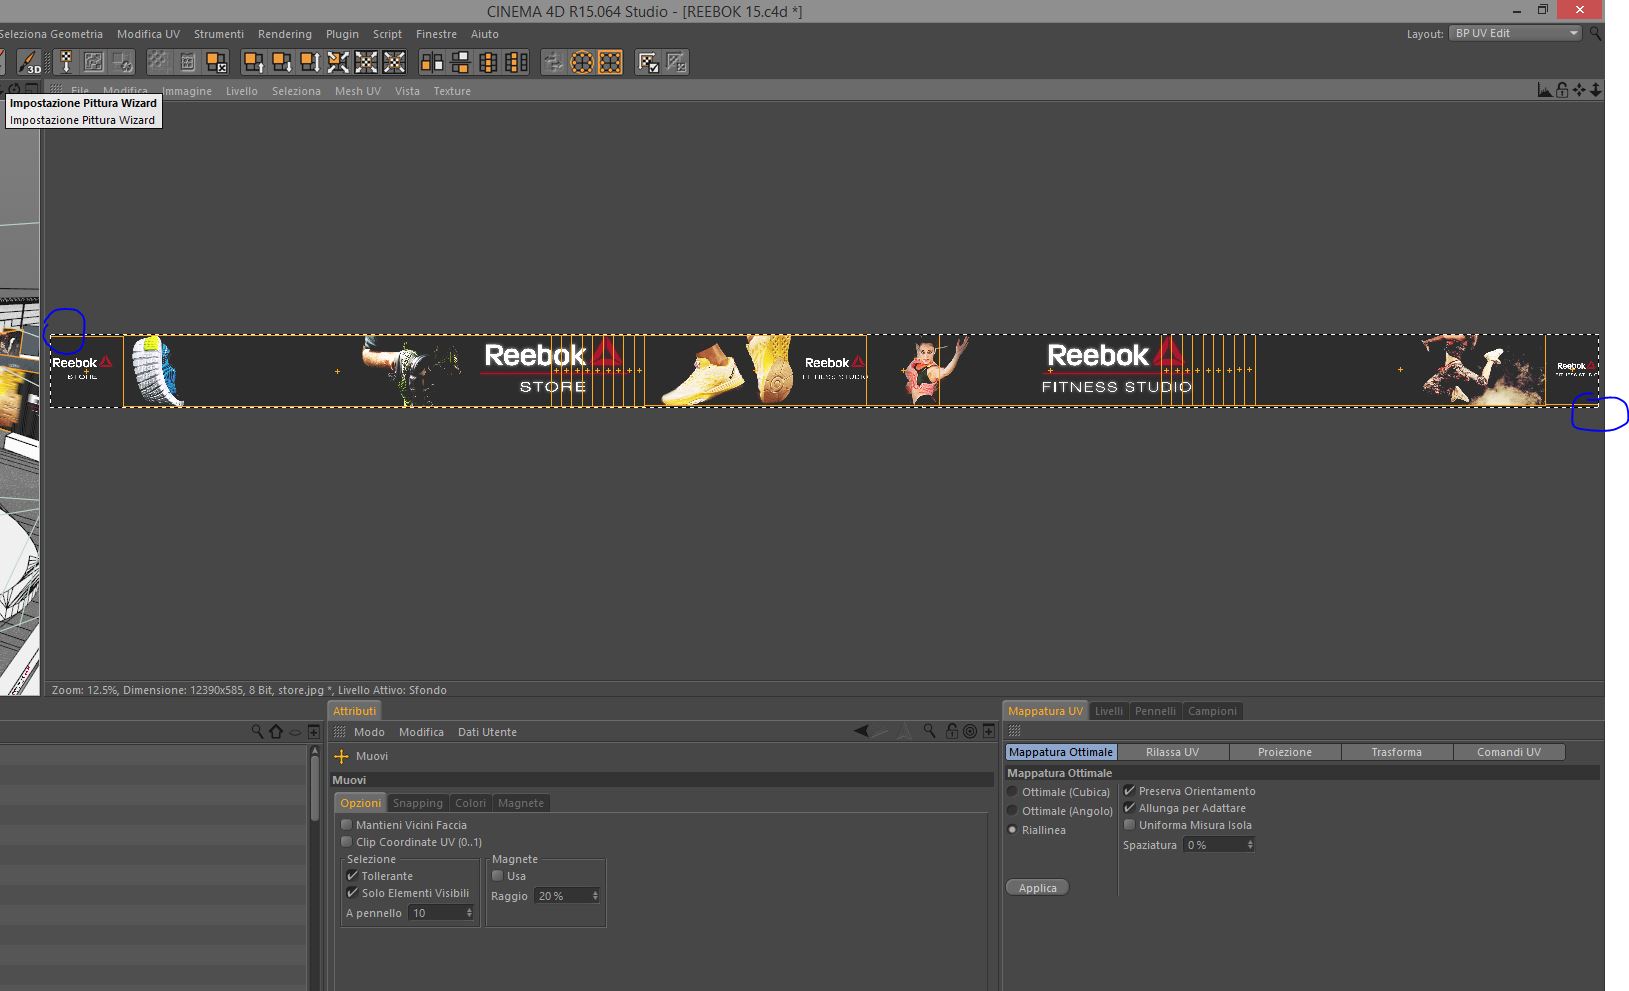
Task: Open the Rendering menu
Action: 285,34
